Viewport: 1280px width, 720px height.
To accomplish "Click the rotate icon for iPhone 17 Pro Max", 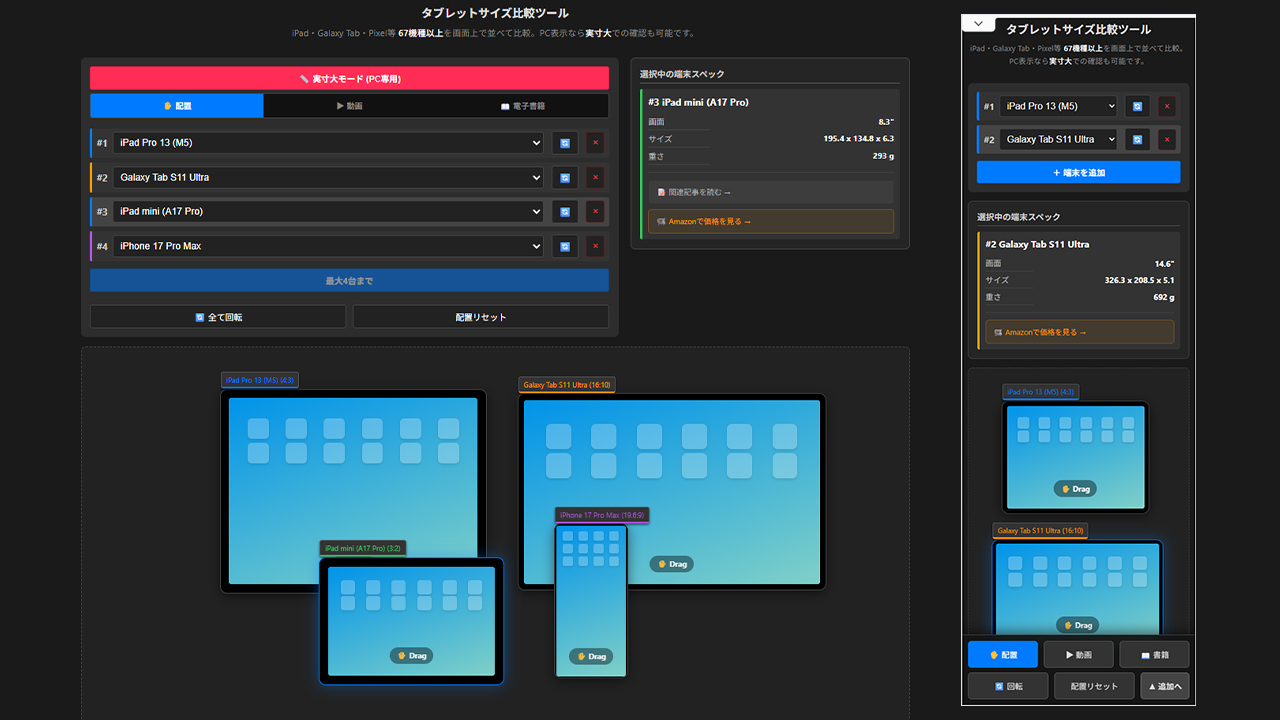I will 565,246.
